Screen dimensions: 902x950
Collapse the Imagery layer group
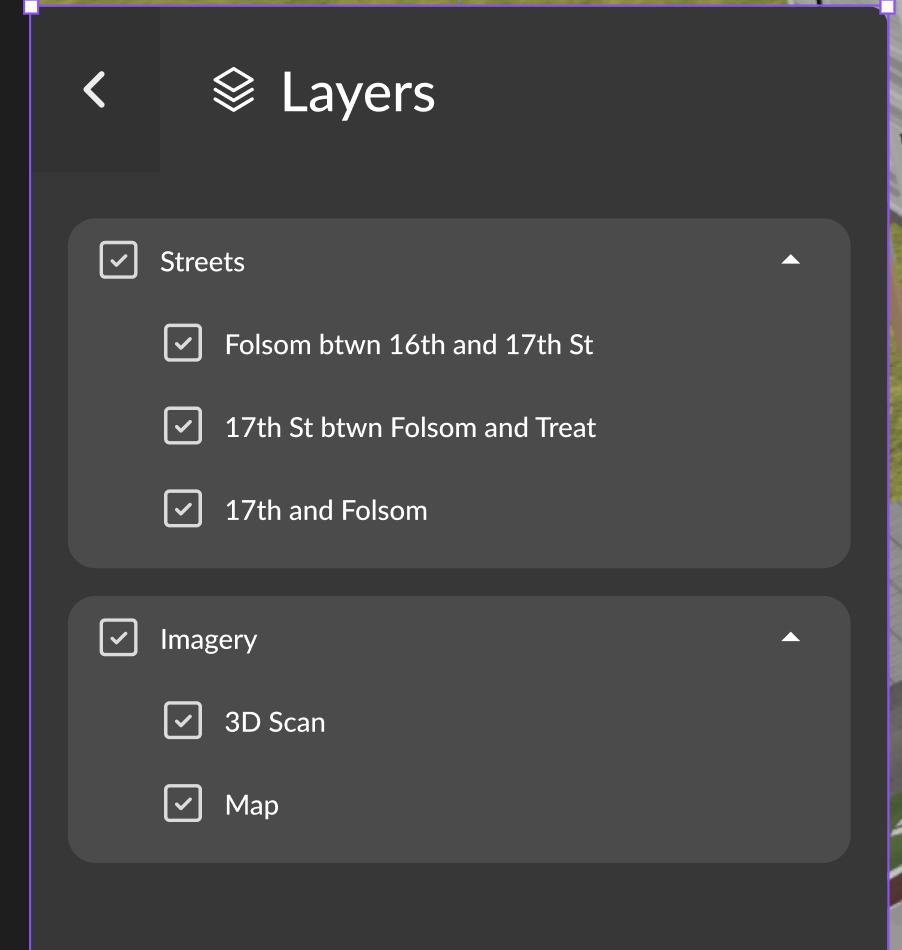tap(791, 637)
